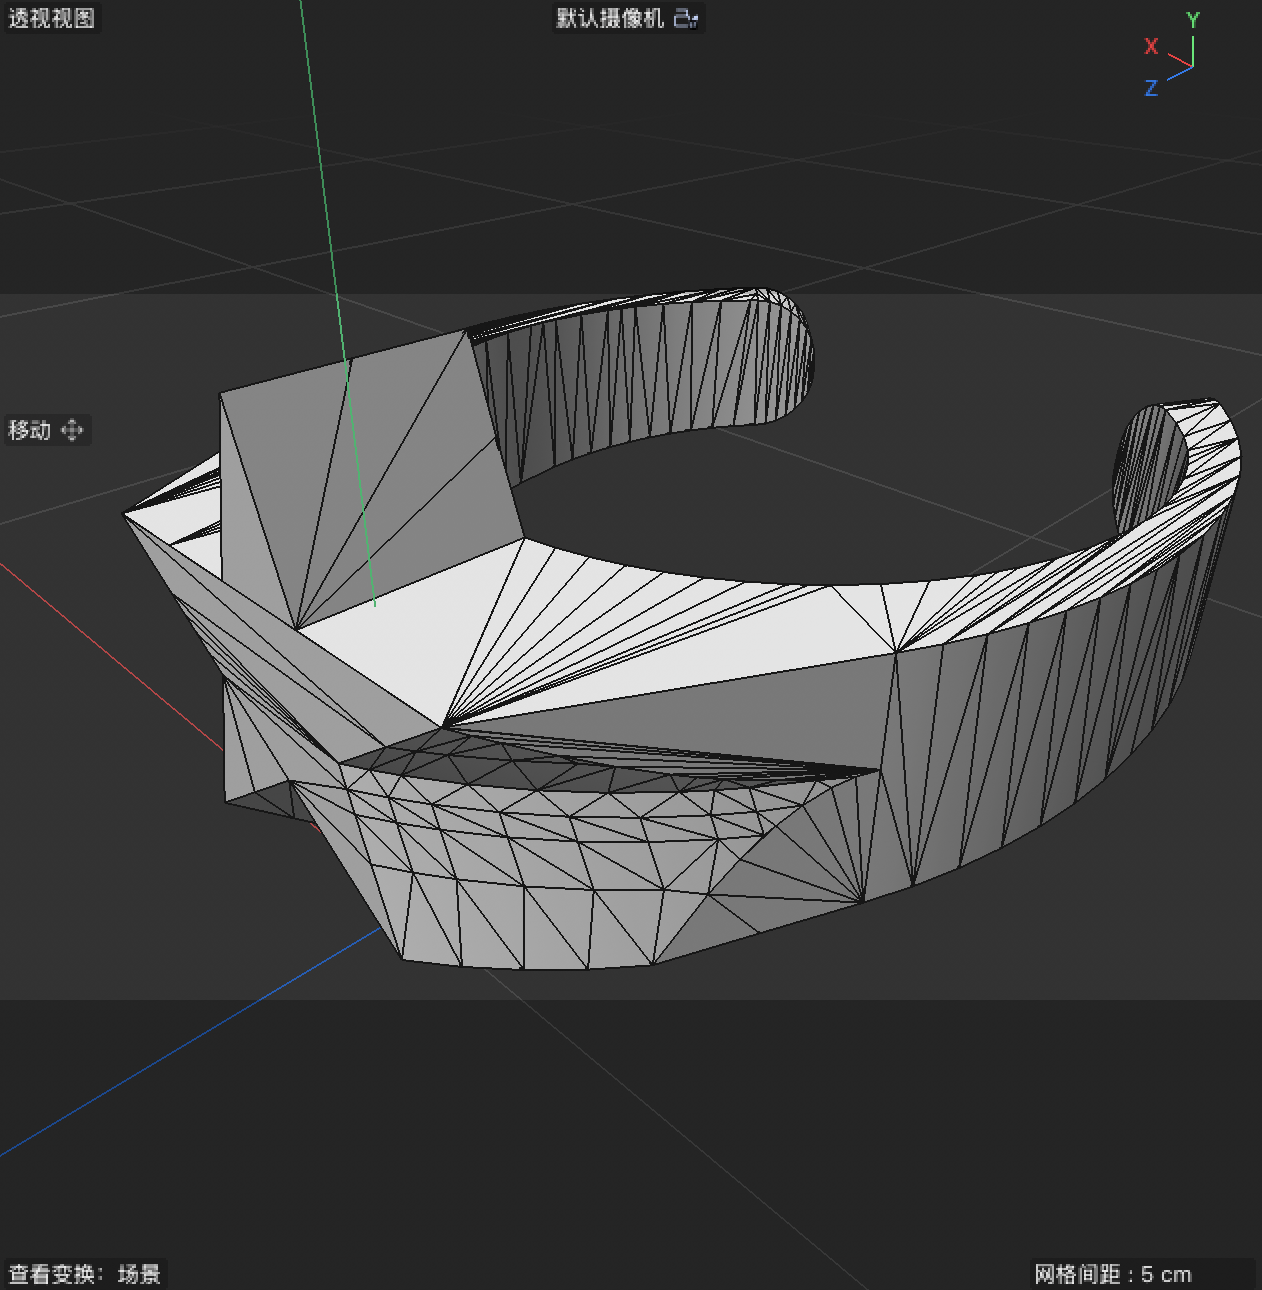This screenshot has height=1290, width=1262.
Task: Click the blue Z axis label in the gizmo
Action: click(x=1152, y=89)
